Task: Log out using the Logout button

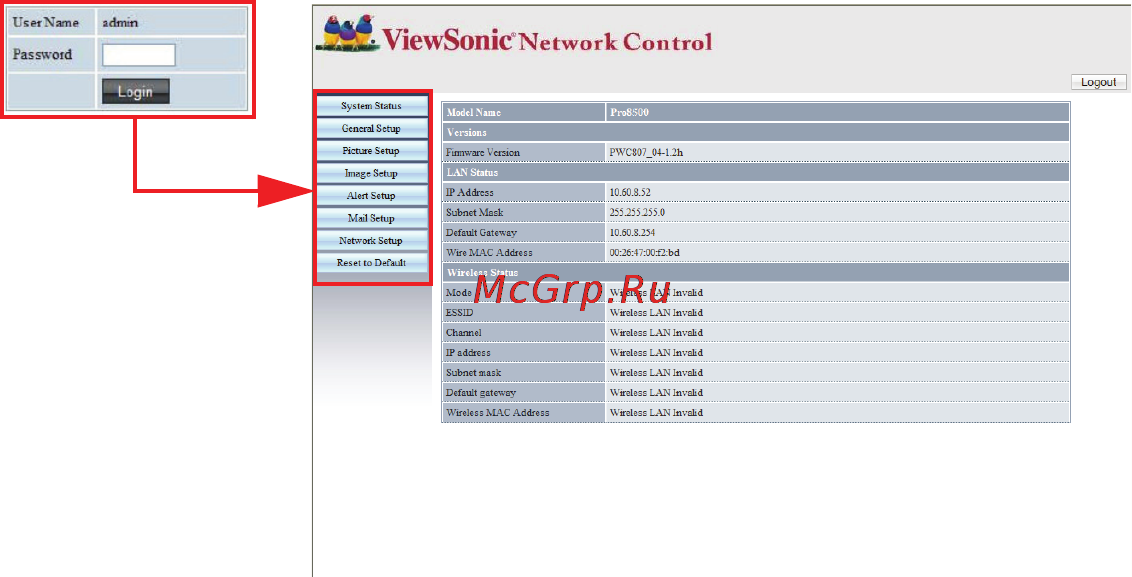Action: pos(1098,82)
